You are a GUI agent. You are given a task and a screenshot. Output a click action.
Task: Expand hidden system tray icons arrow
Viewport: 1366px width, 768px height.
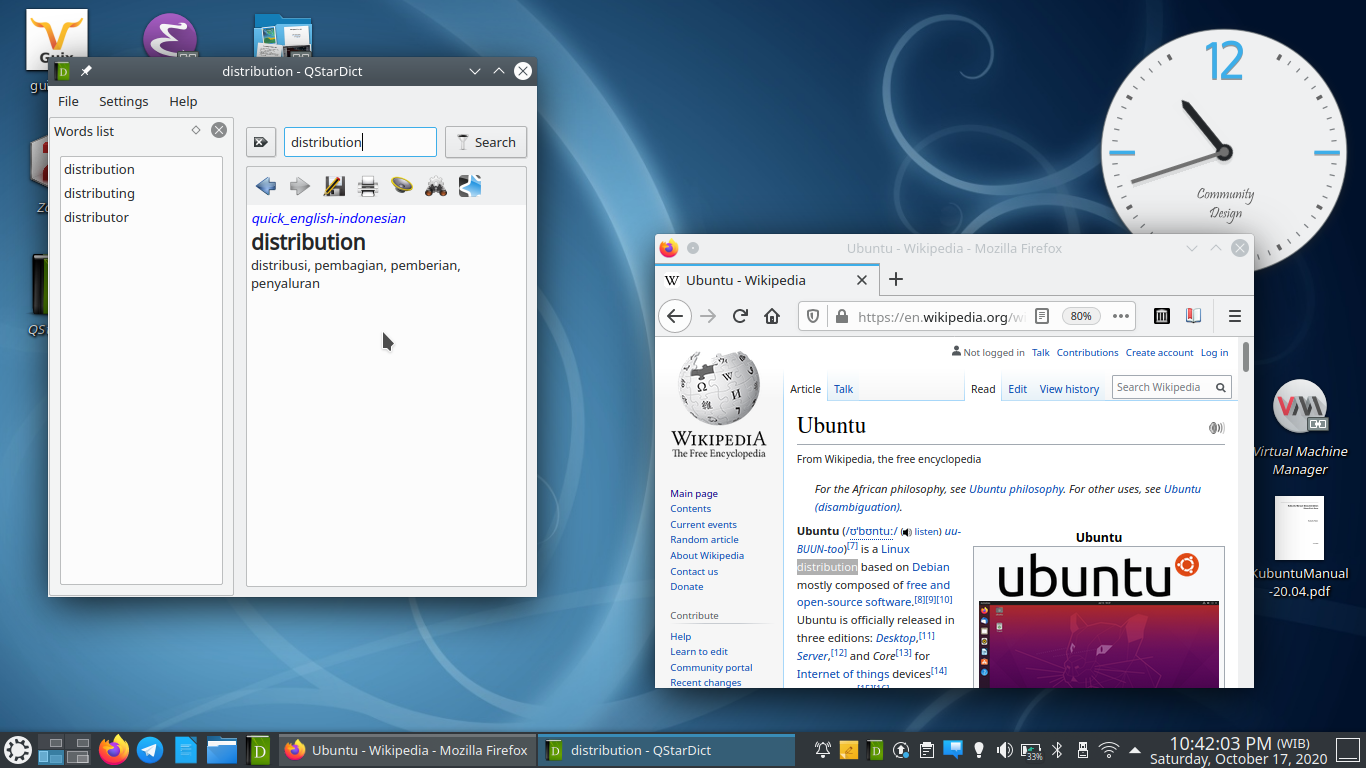[1135, 749]
